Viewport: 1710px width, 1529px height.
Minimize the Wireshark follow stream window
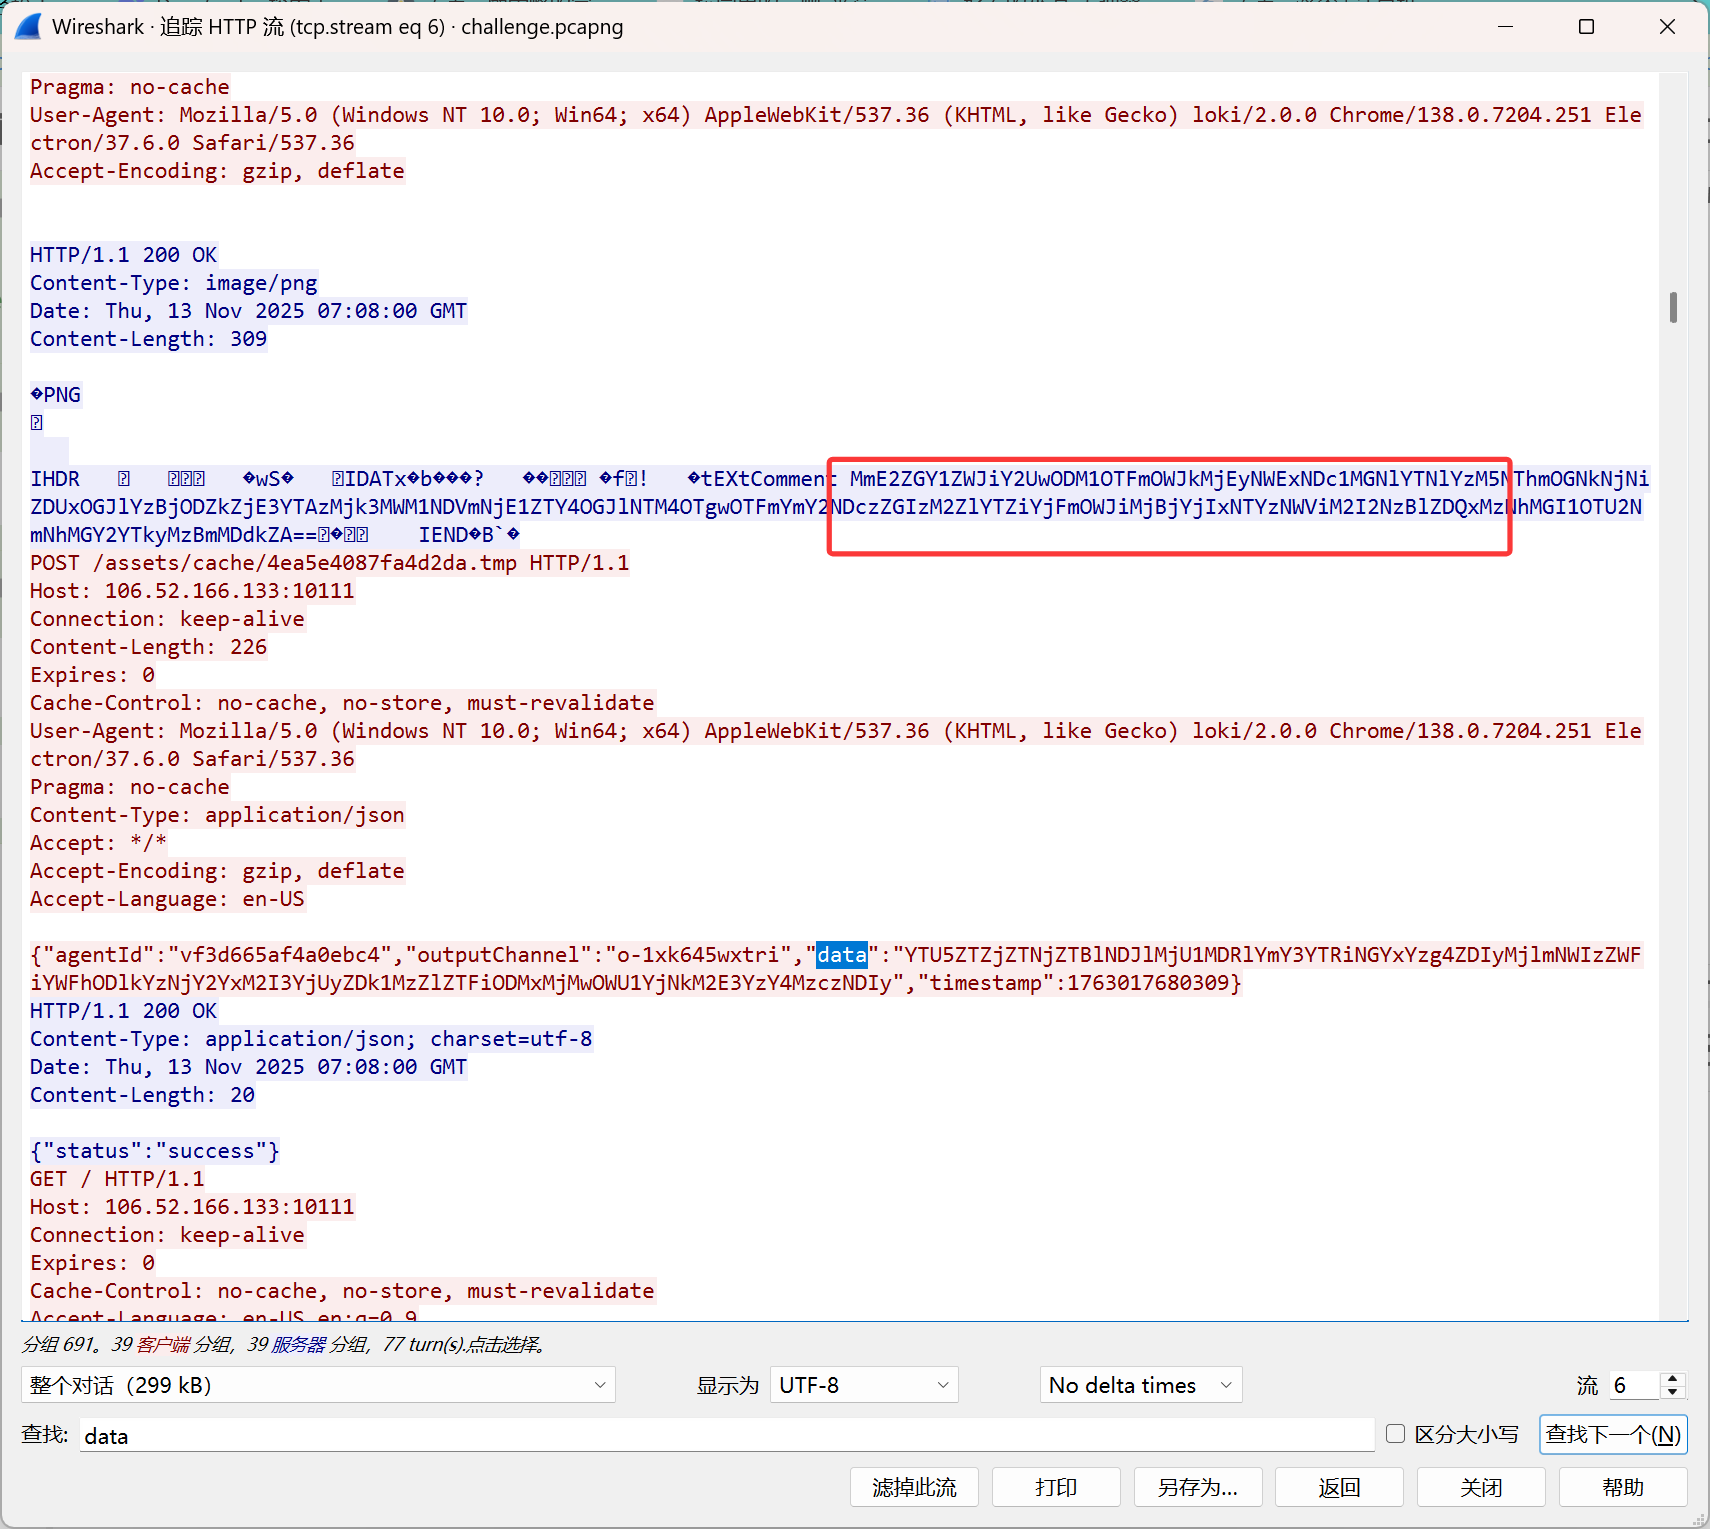point(1505,27)
